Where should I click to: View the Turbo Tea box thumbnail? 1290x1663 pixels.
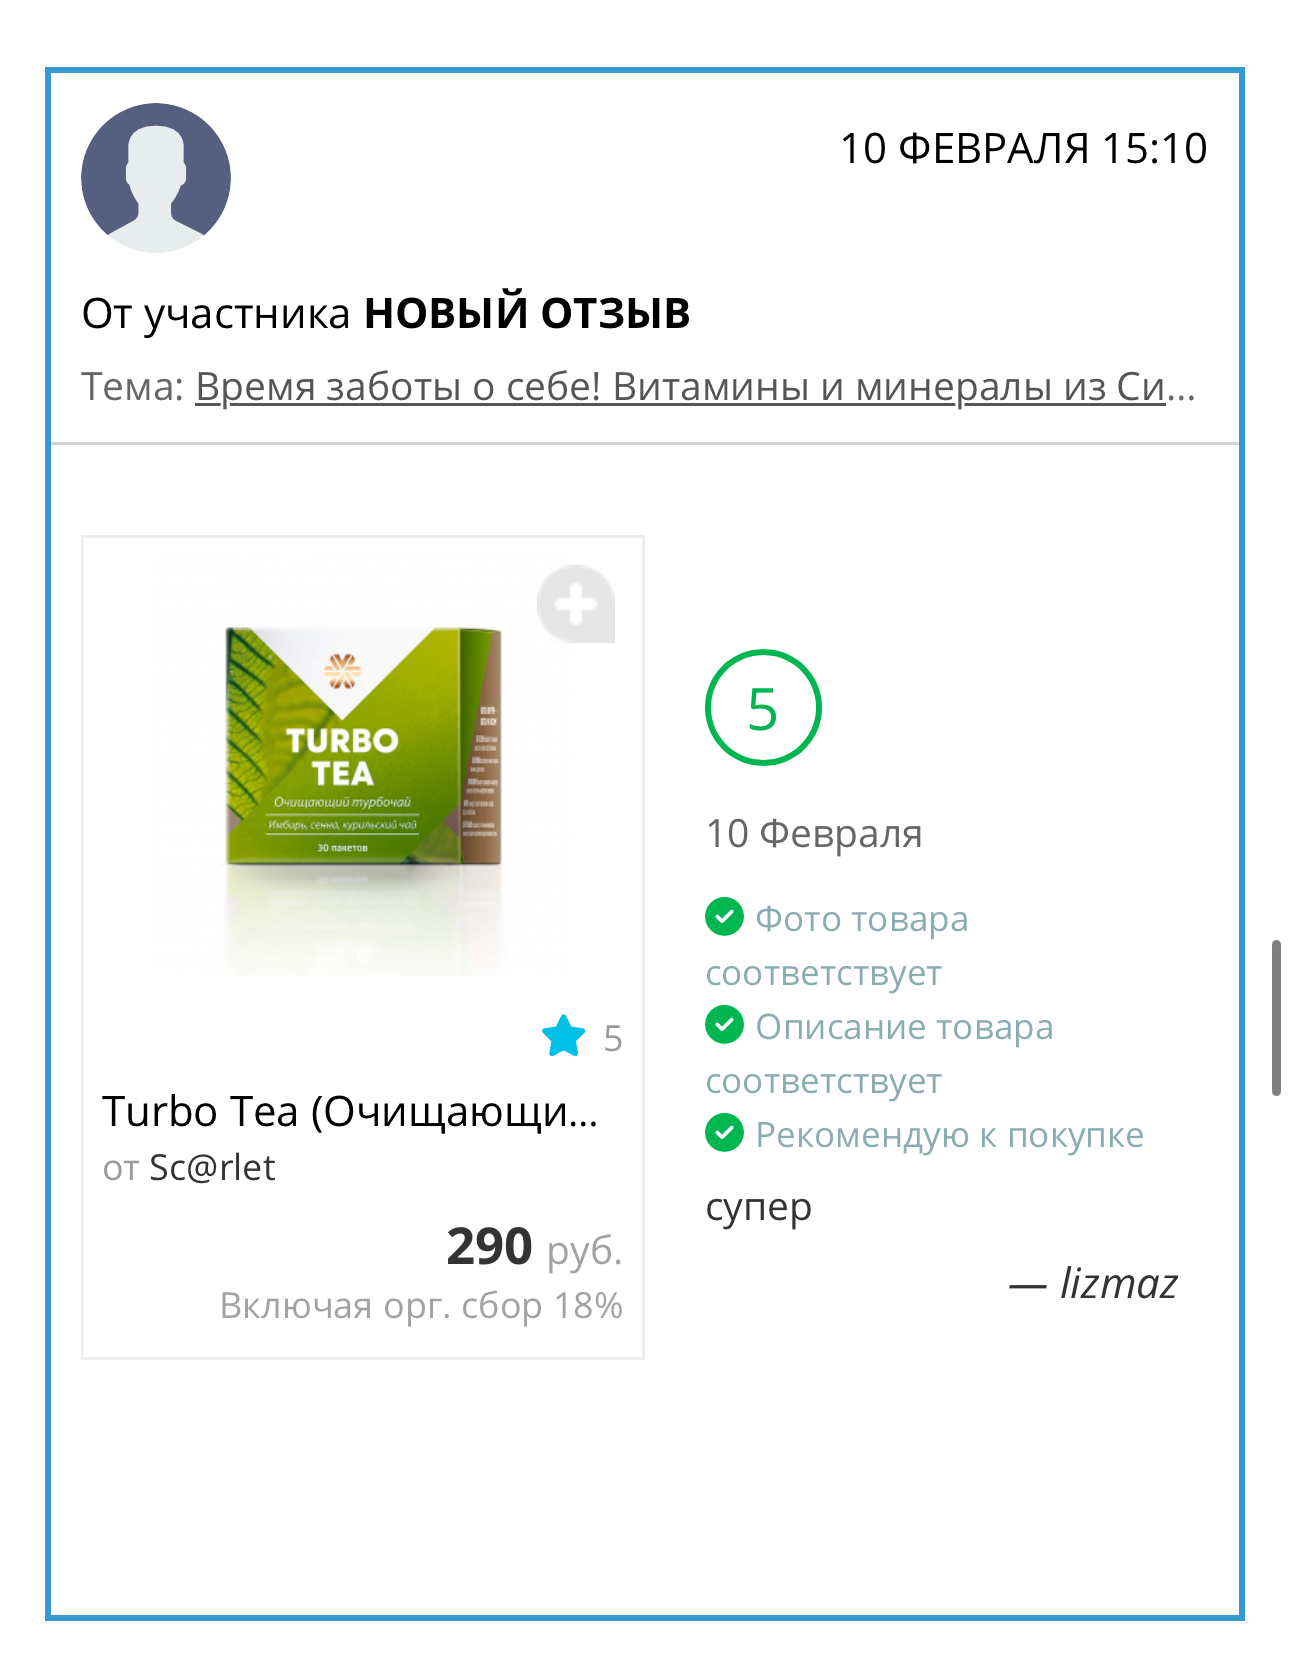[x=363, y=748]
